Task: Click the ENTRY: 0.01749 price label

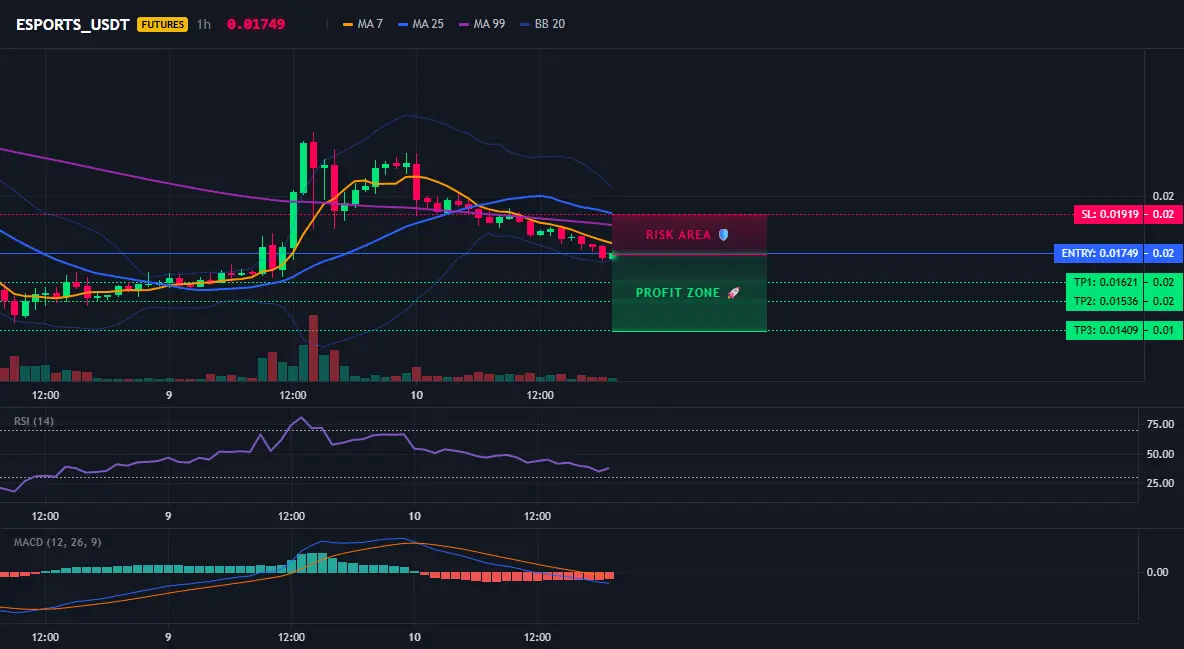Action: coord(1099,253)
